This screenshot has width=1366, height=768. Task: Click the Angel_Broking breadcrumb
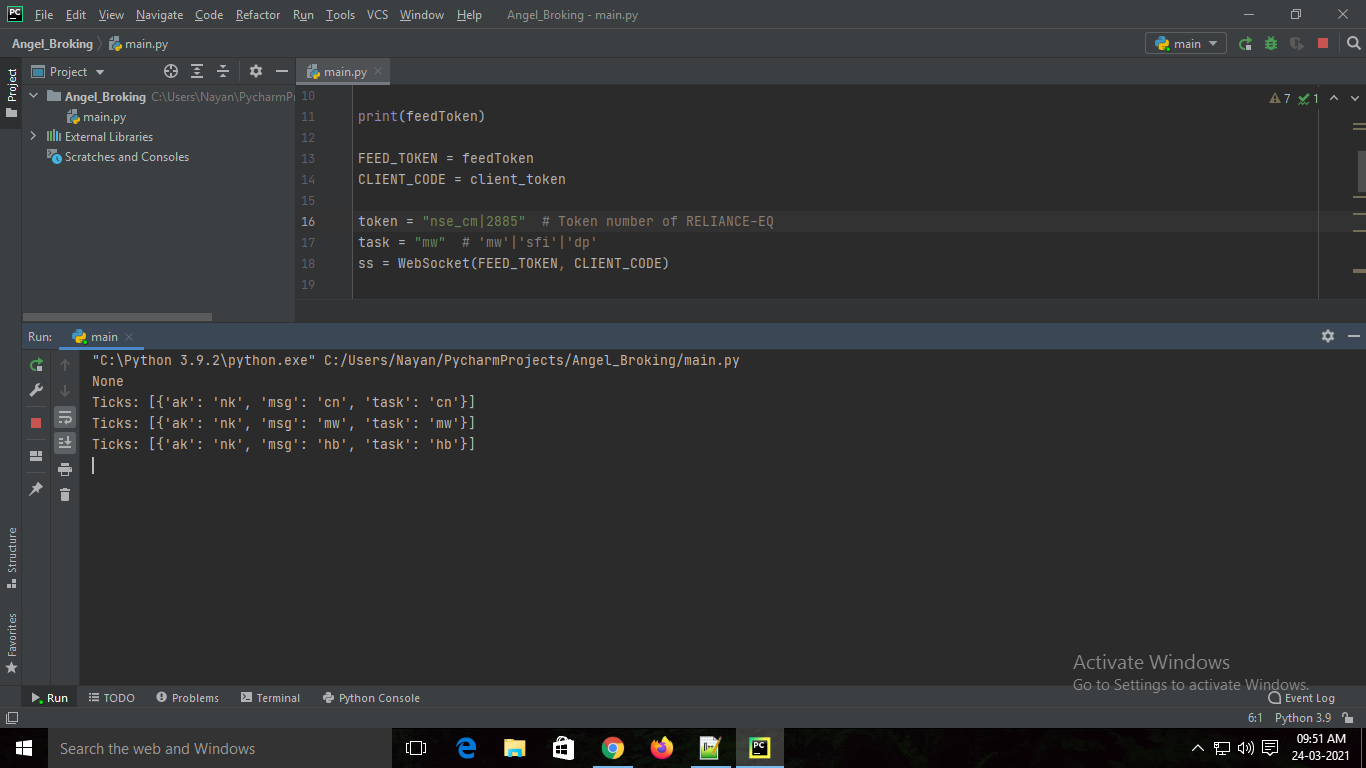point(52,43)
